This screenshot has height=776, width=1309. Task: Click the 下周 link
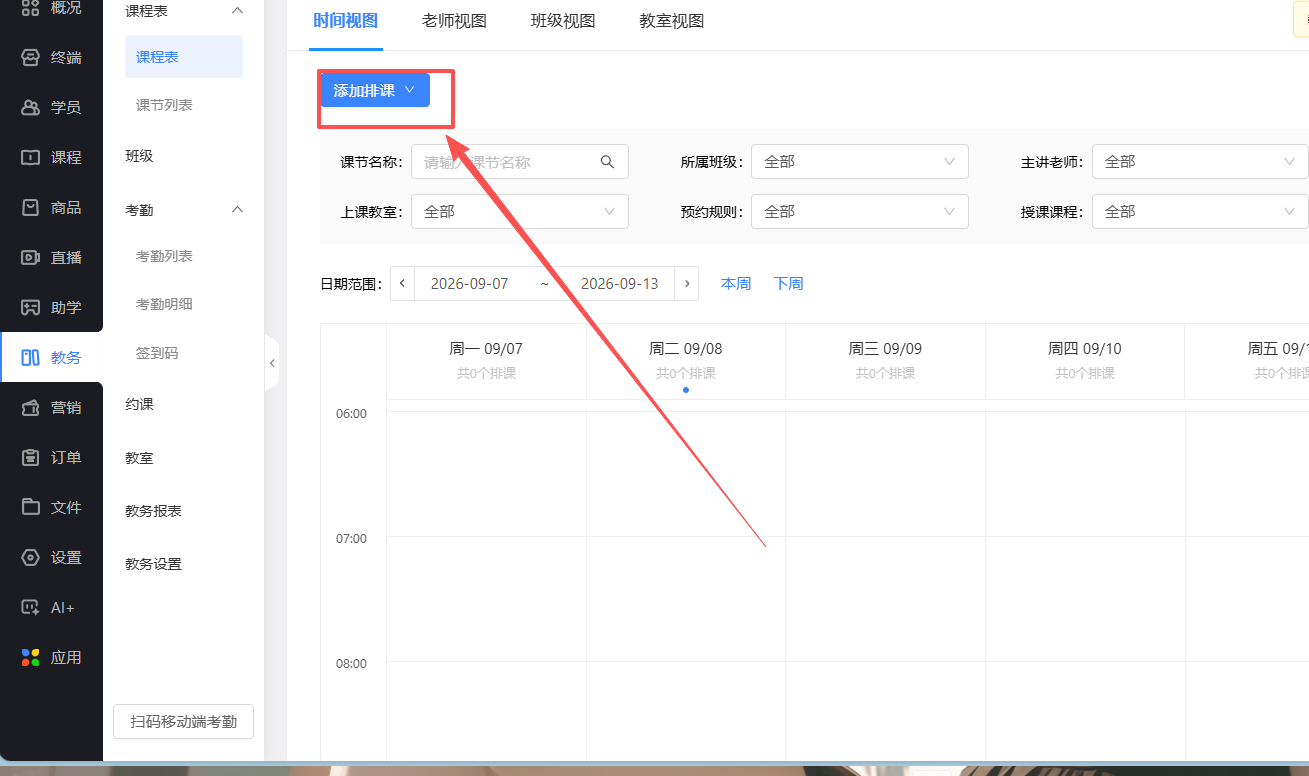pyautogui.click(x=788, y=284)
